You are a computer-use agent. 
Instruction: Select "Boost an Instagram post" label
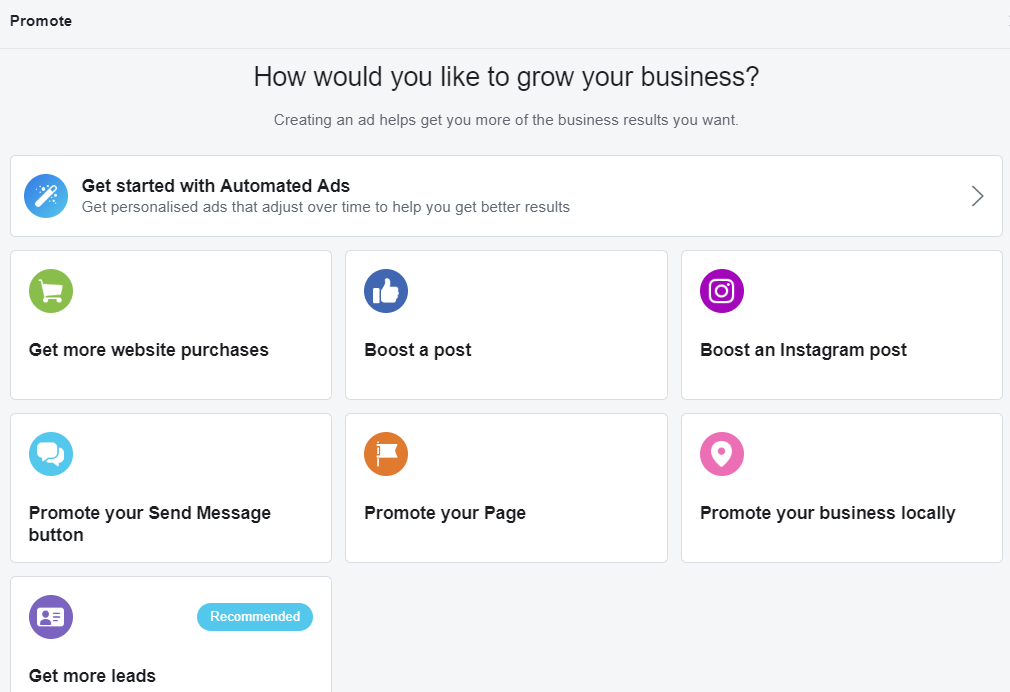point(803,350)
